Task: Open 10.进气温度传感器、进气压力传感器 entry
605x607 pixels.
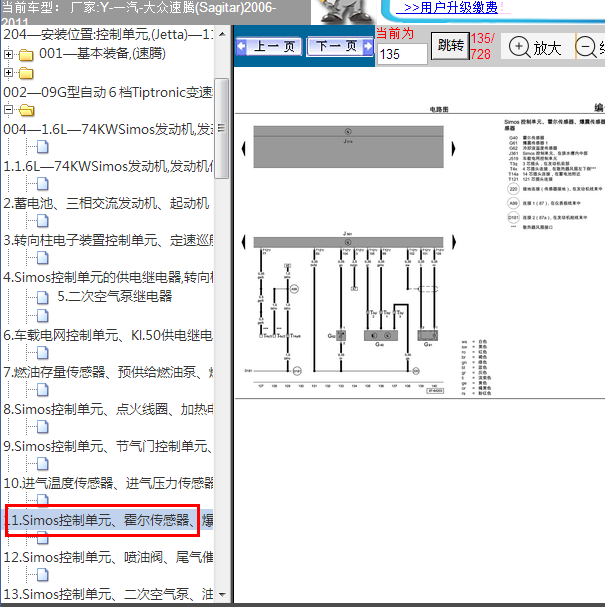Action: (108, 483)
